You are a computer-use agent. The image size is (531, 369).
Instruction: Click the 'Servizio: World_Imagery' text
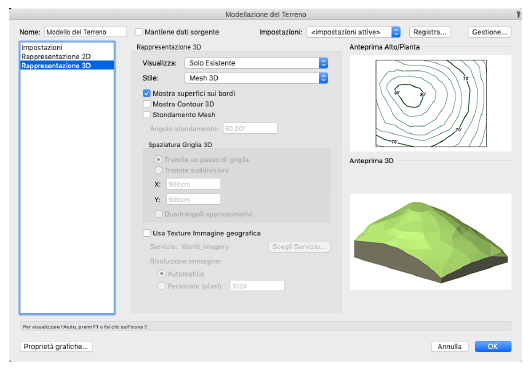click(189, 247)
